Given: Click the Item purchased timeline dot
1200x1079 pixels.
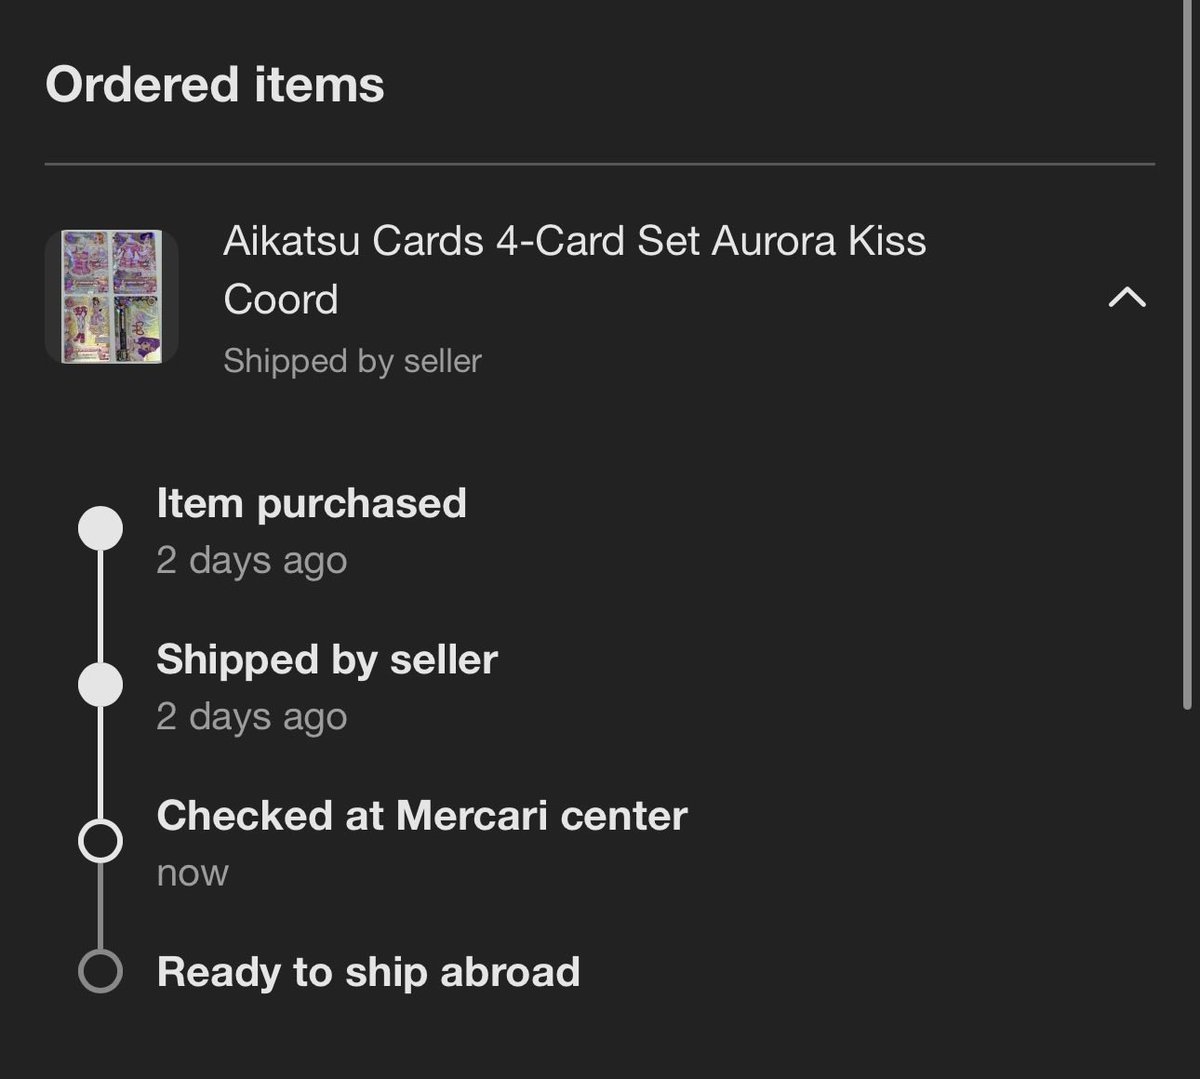Looking at the screenshot, I should click(100, 528).
